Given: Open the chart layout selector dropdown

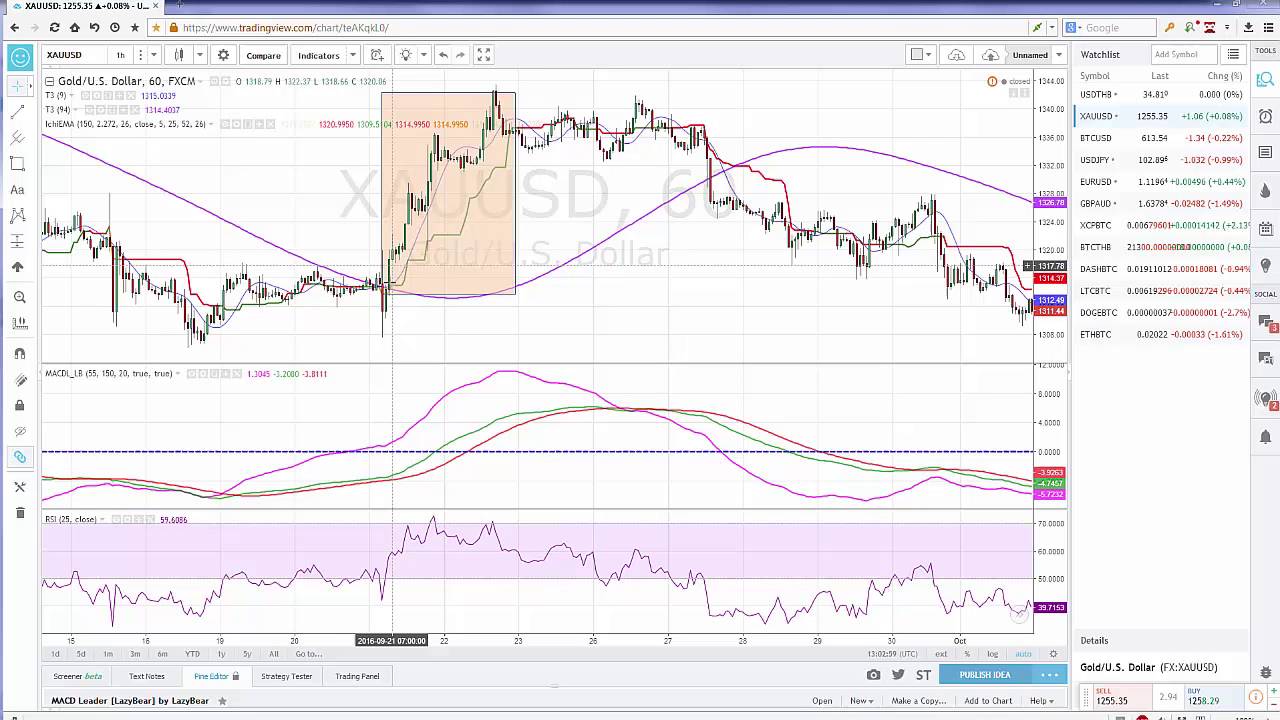Looking at the screenshot, I should click(920, 55).
